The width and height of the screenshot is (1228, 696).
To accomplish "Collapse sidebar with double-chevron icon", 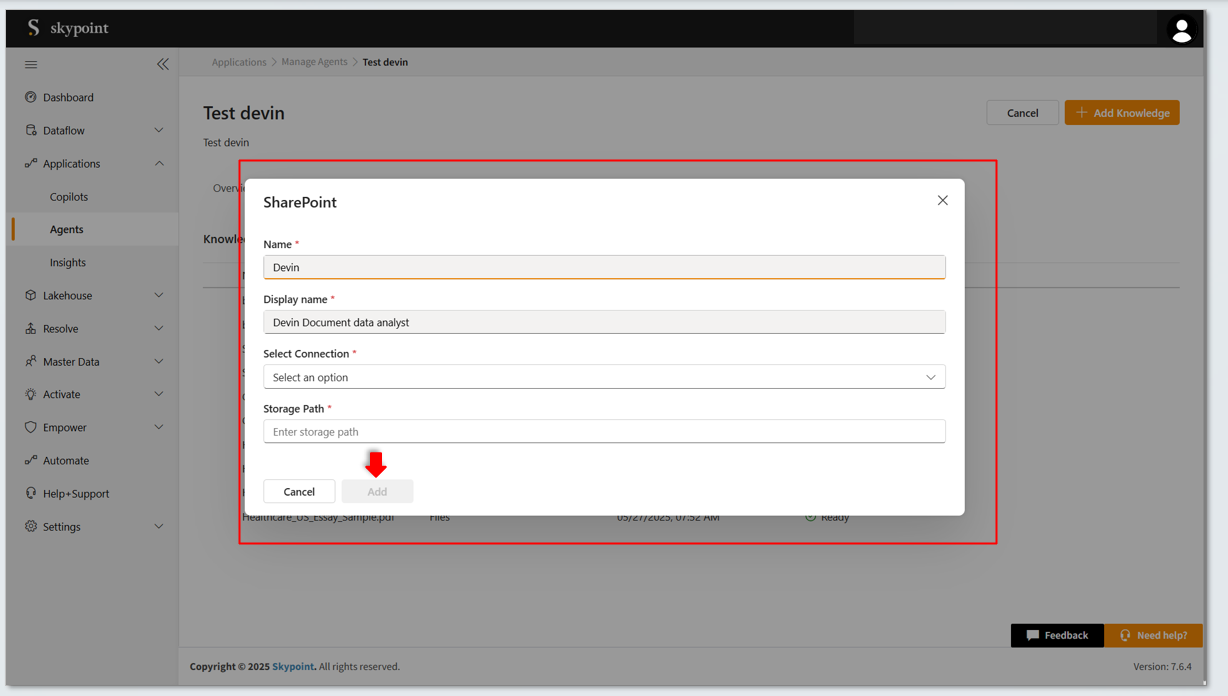I will point(162,64).
